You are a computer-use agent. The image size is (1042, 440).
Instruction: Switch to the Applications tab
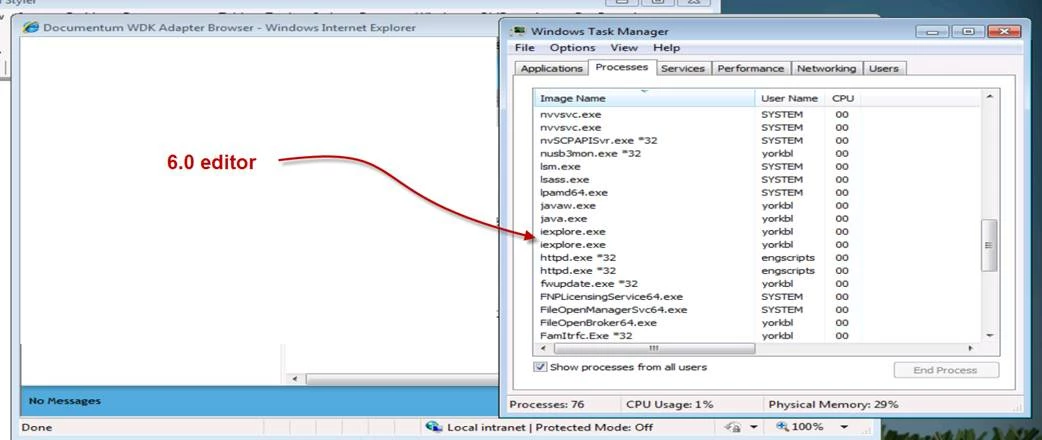[552, 68]
